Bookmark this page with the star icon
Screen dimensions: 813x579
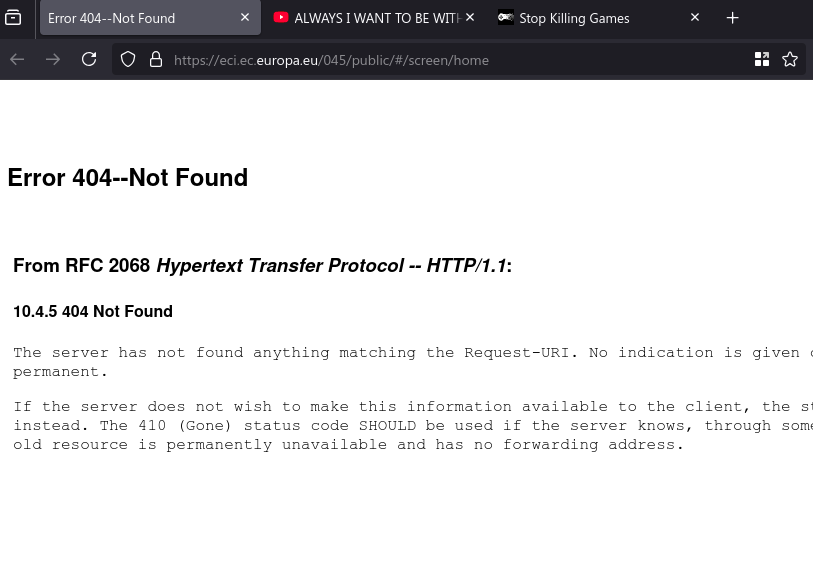point(790,60)
